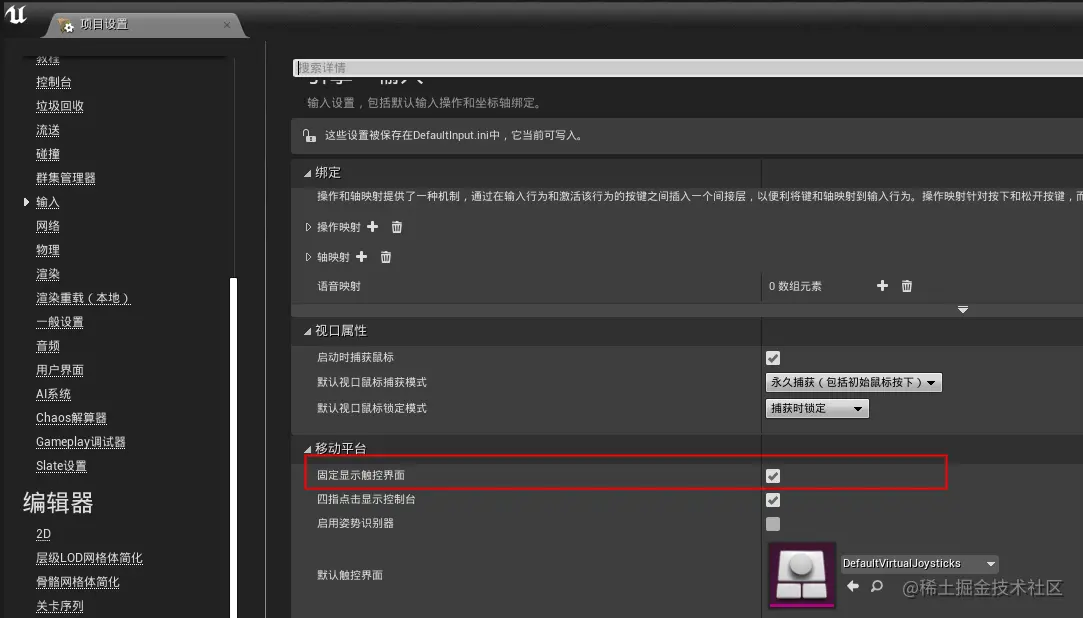Screen dimensions: 1083x618
Task: Open AI系统 settings category
Action: point(53,394)
